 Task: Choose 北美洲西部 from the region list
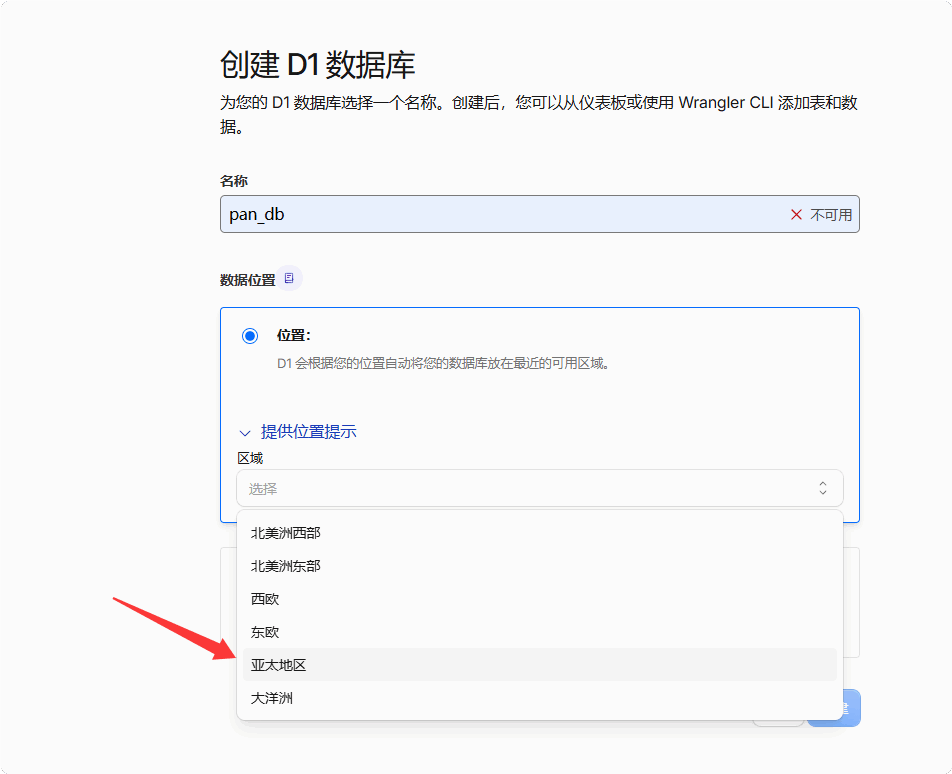pyautogui.click(x=539, y=533)
